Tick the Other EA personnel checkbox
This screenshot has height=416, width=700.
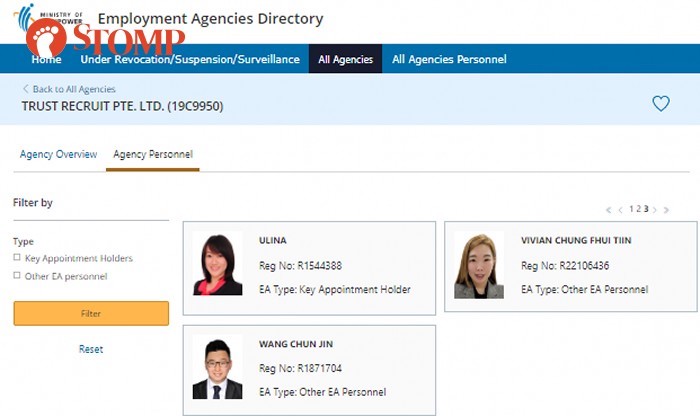click(17, 275)
